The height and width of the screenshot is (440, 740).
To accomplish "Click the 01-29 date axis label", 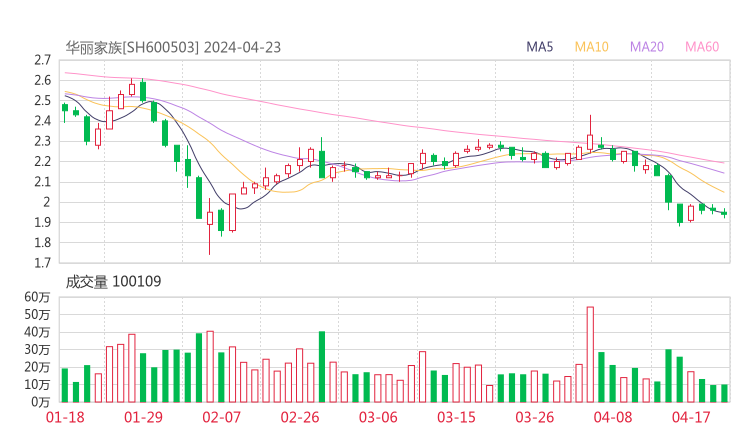I will click(143, 417).
